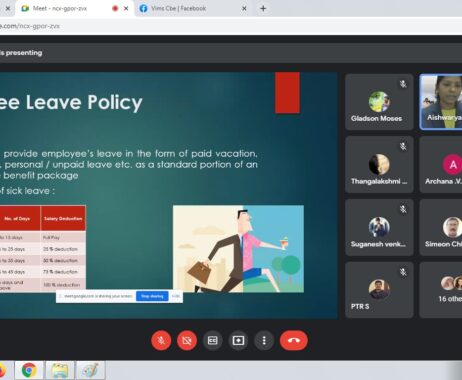Click the Facebook favicon on the tab
This screenshot has width=462, height=380.
pyautogui.click(x=143, y=9)
